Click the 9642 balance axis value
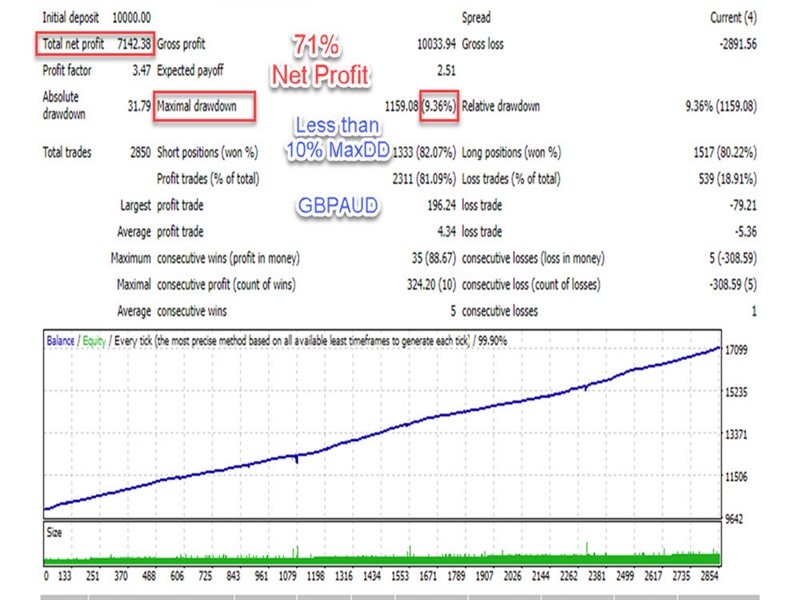The width and height of the screenshot is (800, 600). [734, 519]
